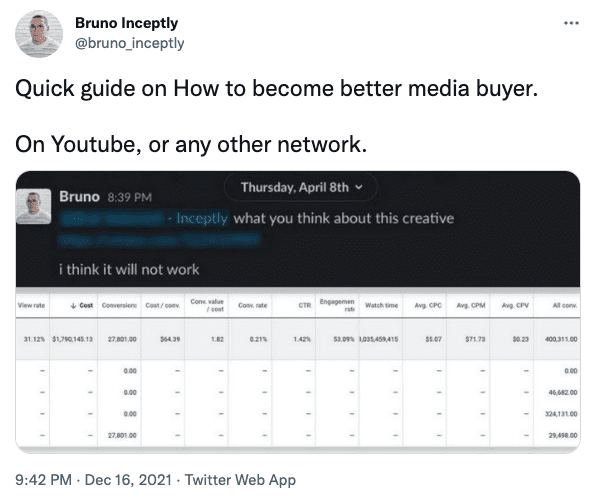This screenshot has height=504, width=596.
Task: Click the CTR column header
Action: pyautogui.click(x=304, y=306)
